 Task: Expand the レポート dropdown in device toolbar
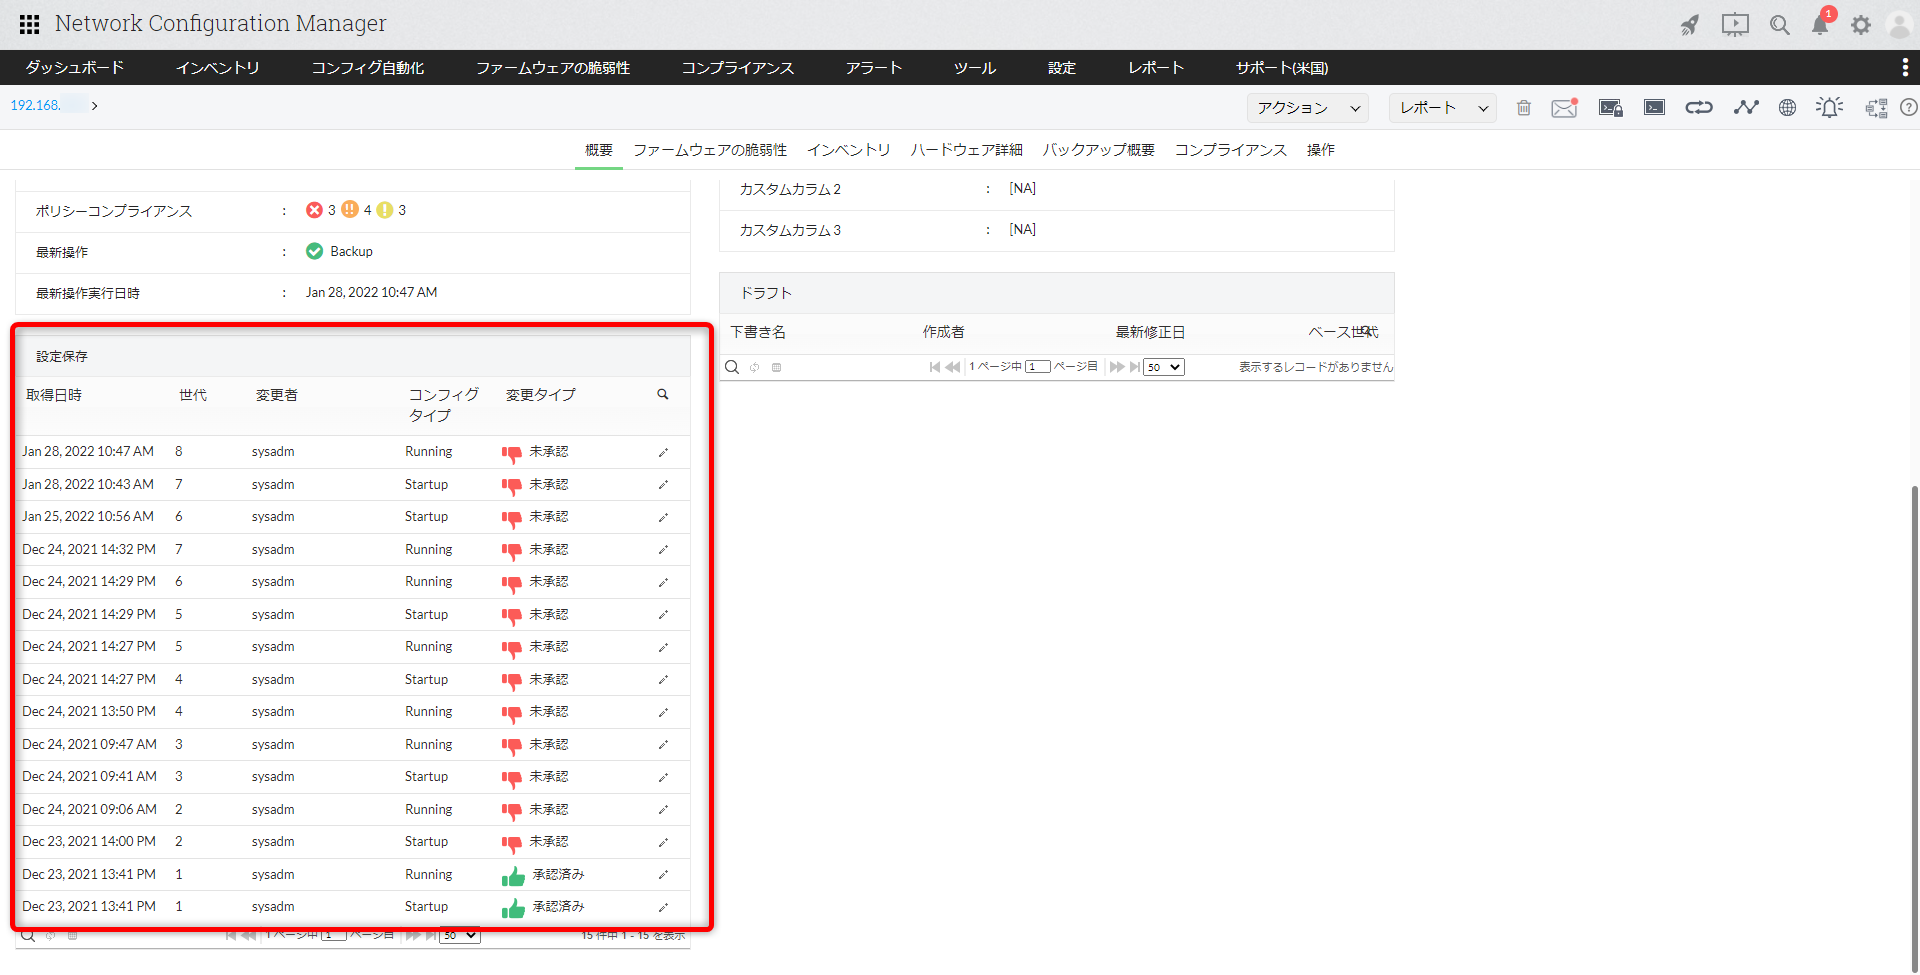click(1443, 108)
